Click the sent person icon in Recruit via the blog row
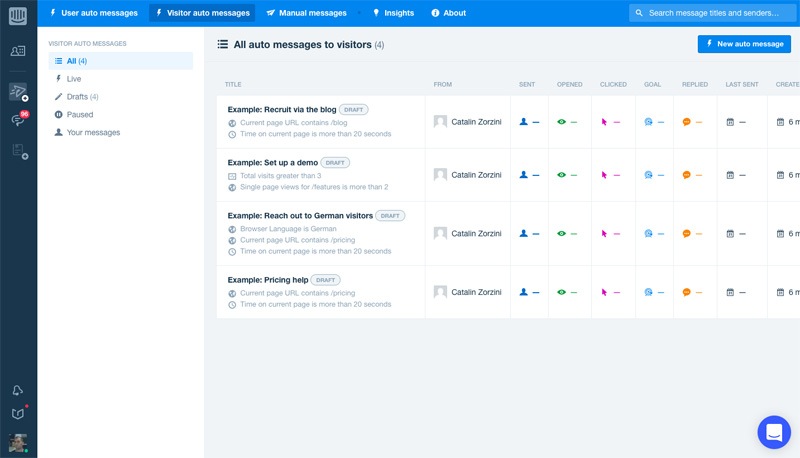Screen dimensions: 800x458 click(x=523, y=122)
